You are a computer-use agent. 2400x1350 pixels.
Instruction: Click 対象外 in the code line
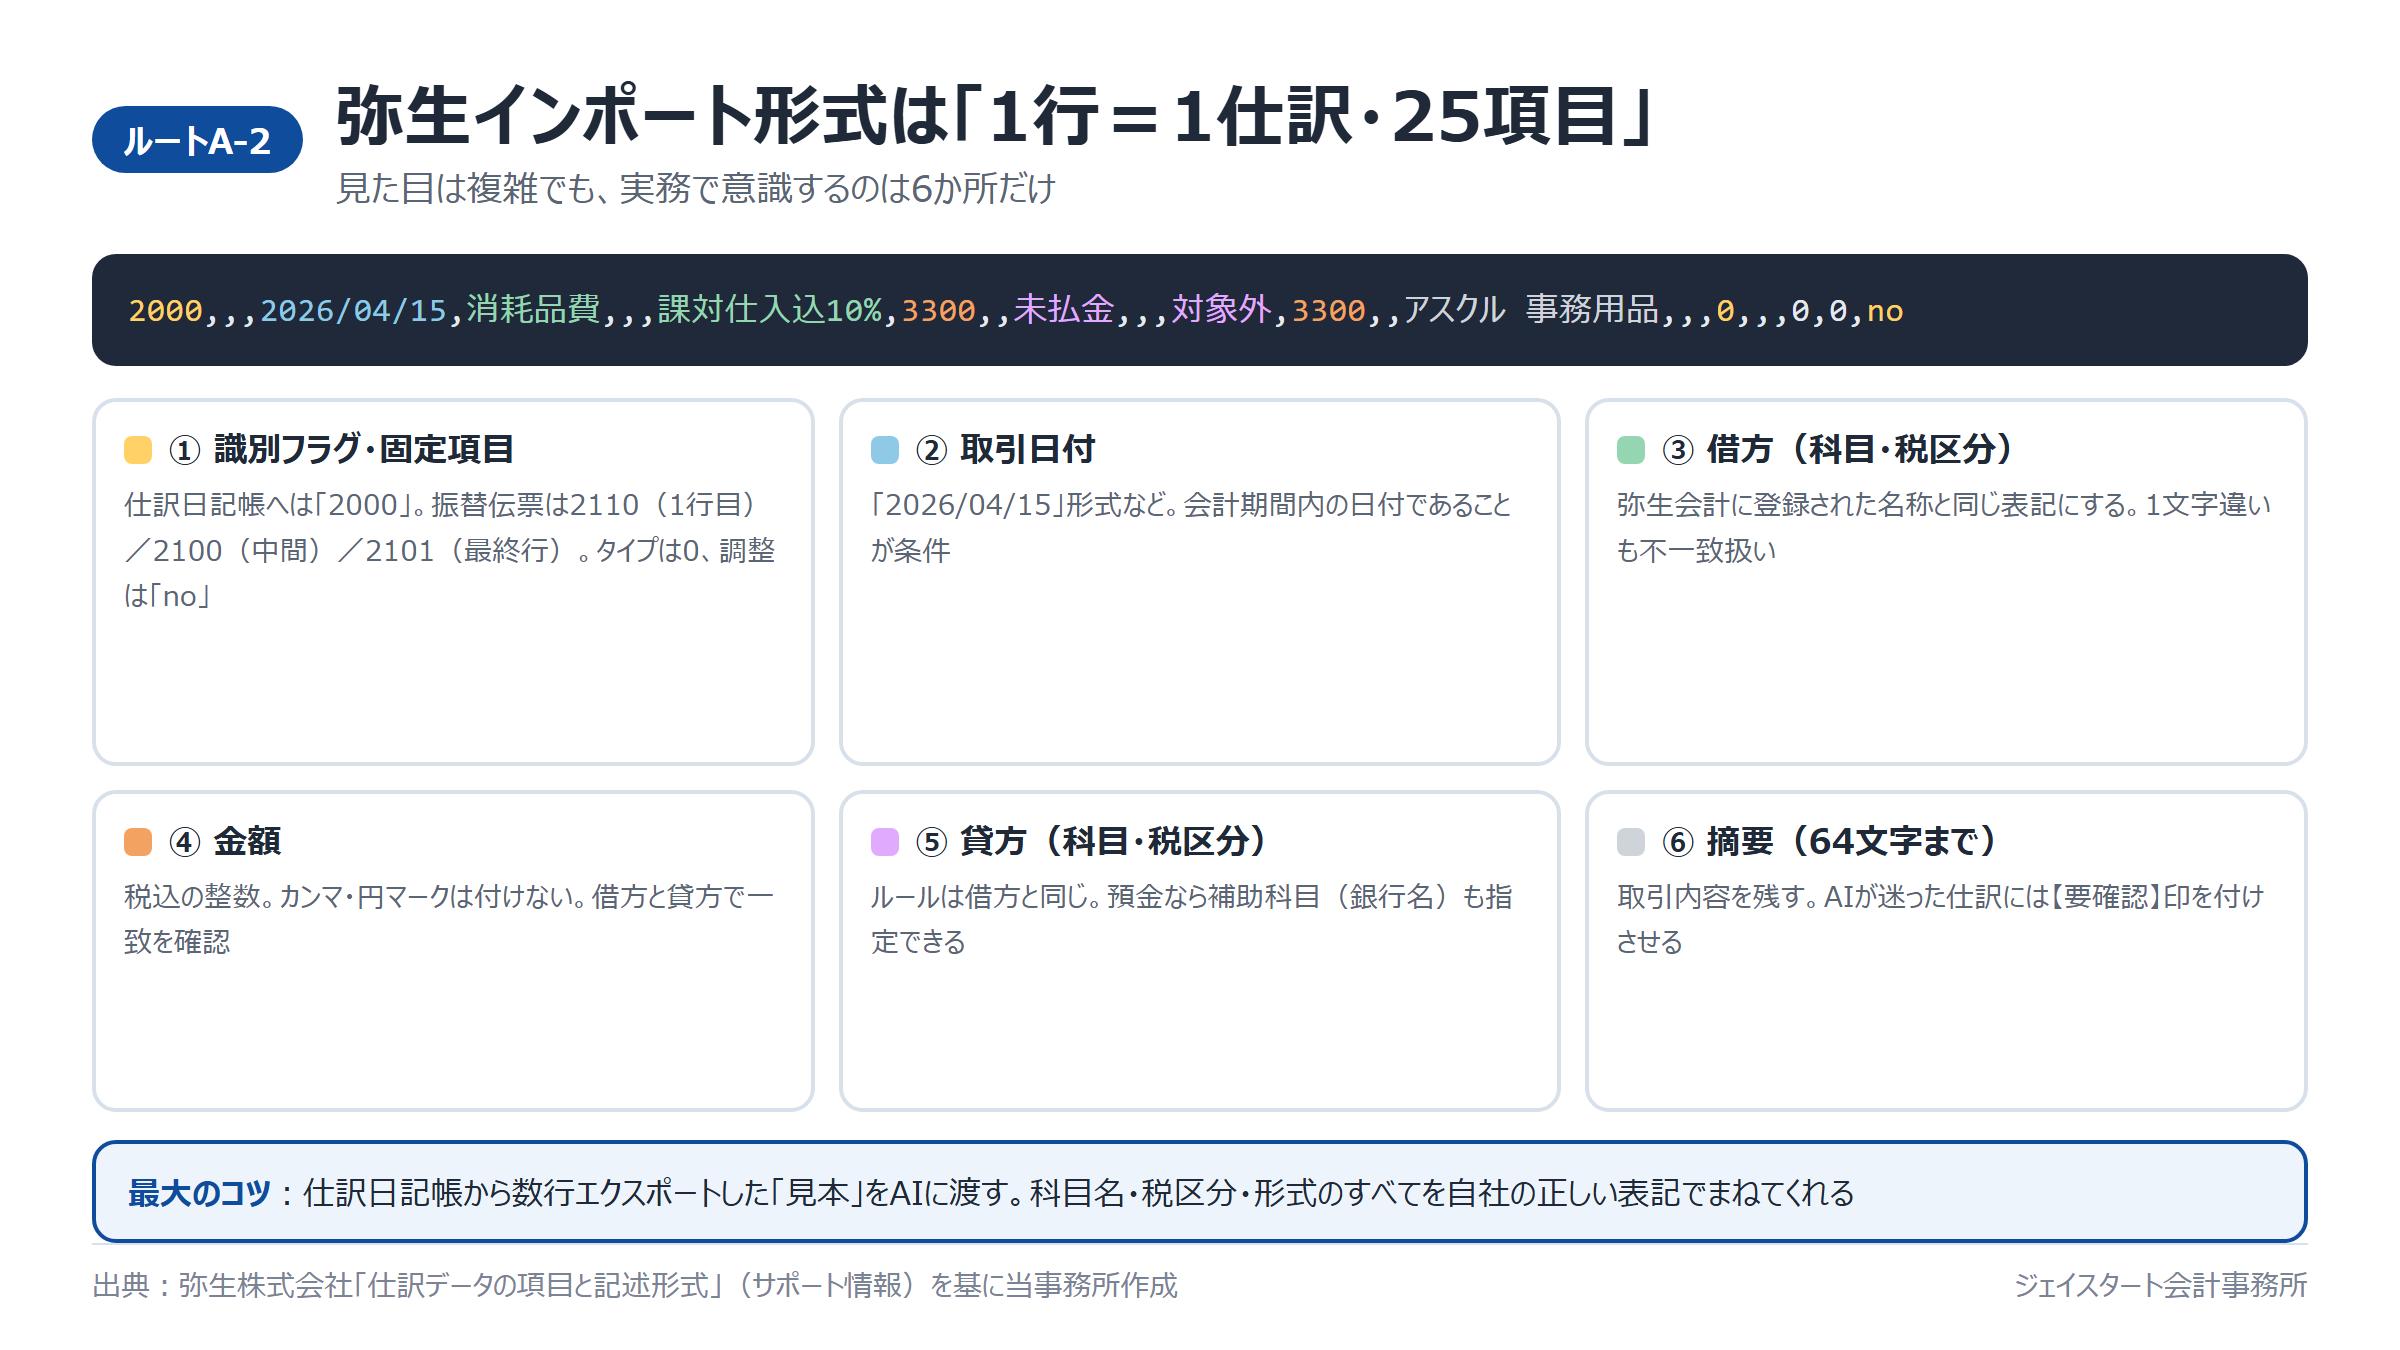click(1221, 310)
